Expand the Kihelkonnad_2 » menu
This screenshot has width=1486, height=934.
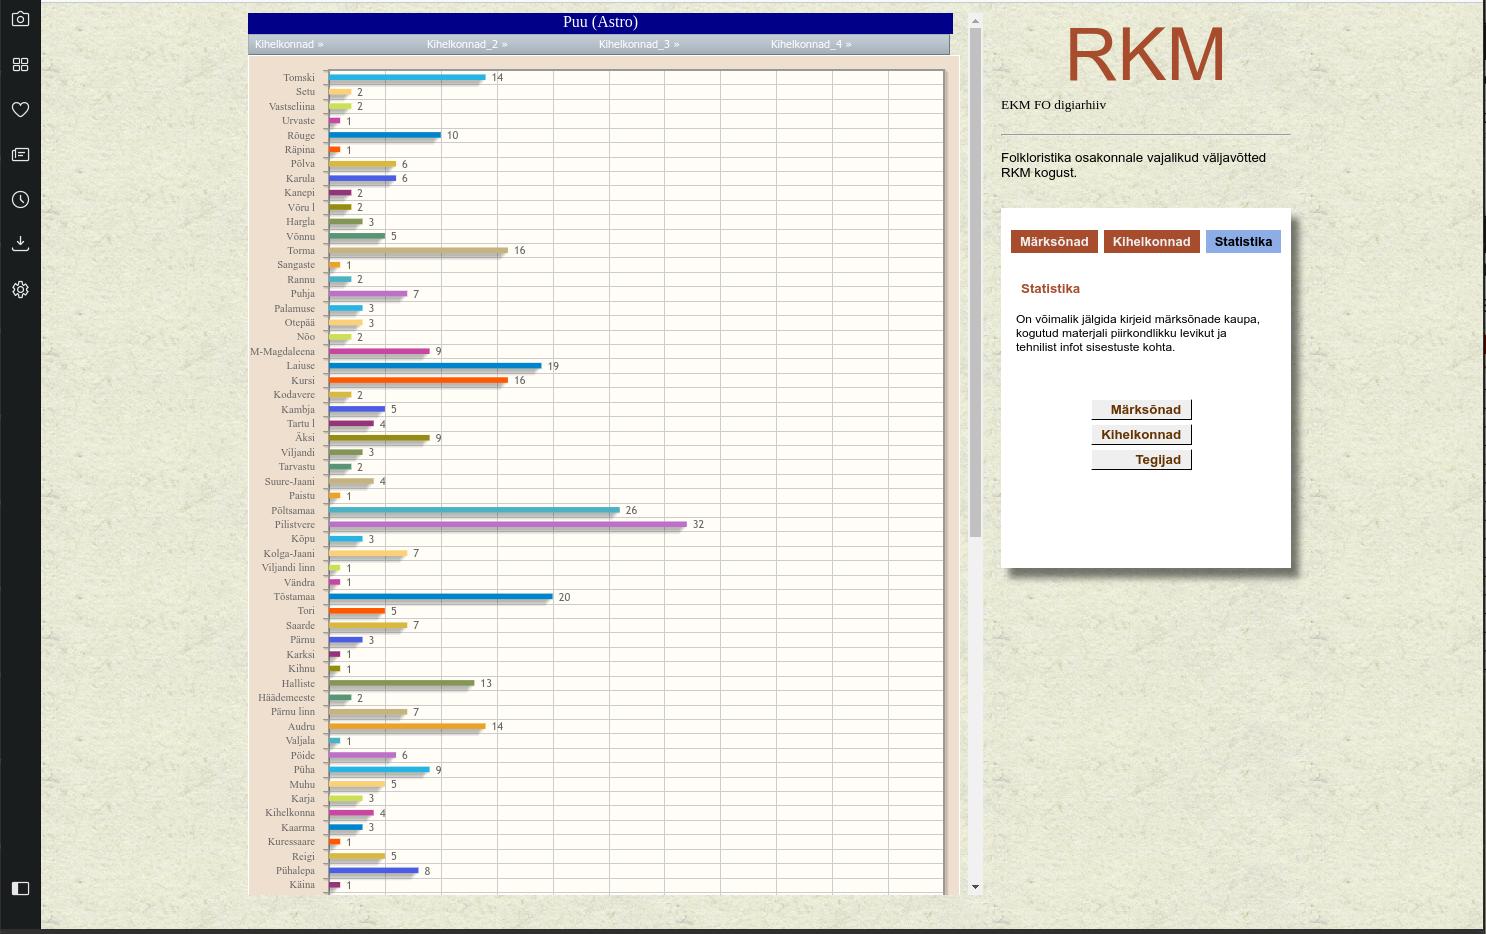click(x=467, y=45)
